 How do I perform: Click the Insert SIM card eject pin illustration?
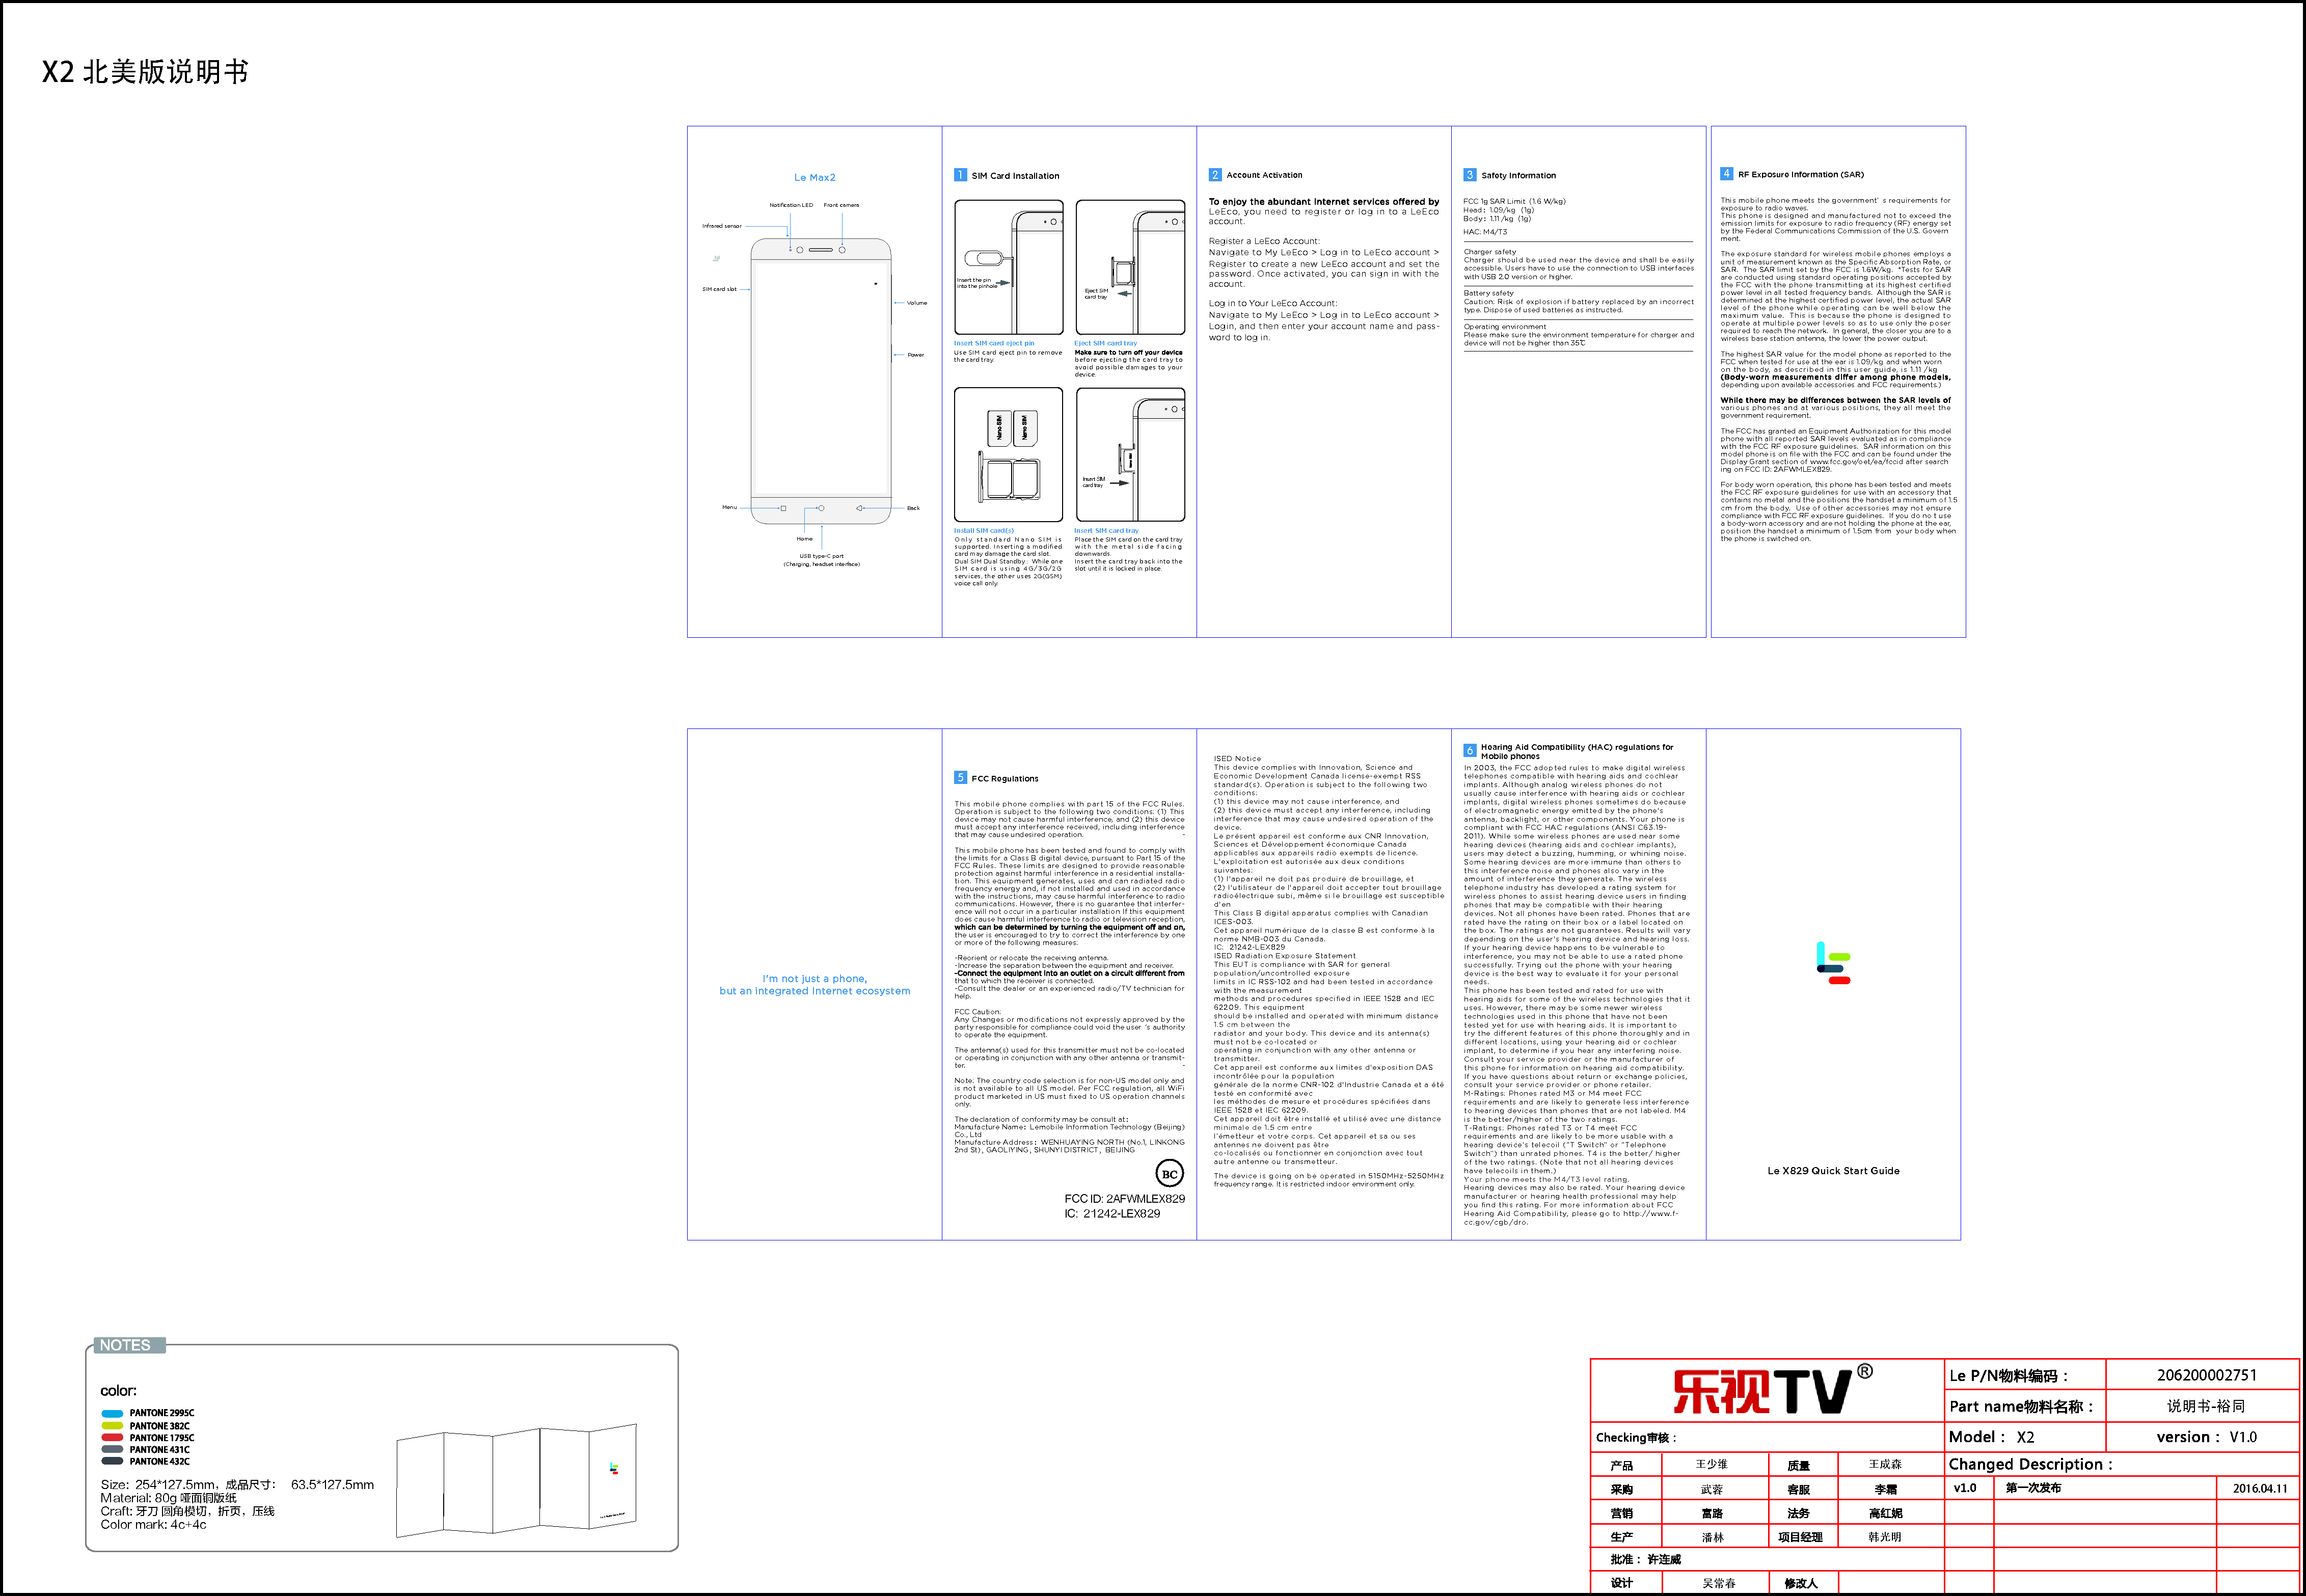pyautogui.click(x=1008, y=267)
